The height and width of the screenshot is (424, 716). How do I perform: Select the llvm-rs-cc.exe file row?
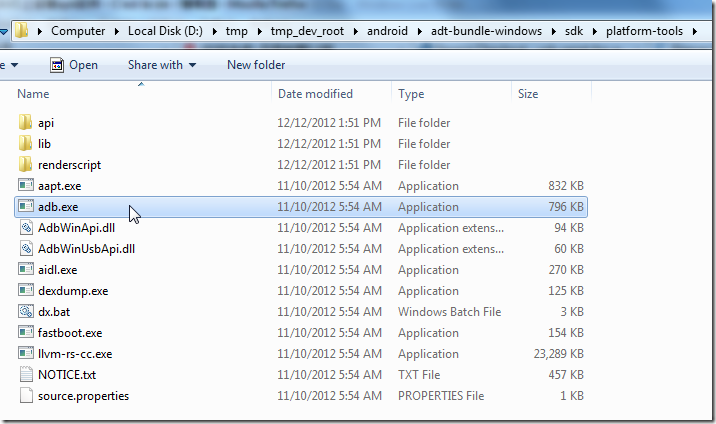pos(74,354)
